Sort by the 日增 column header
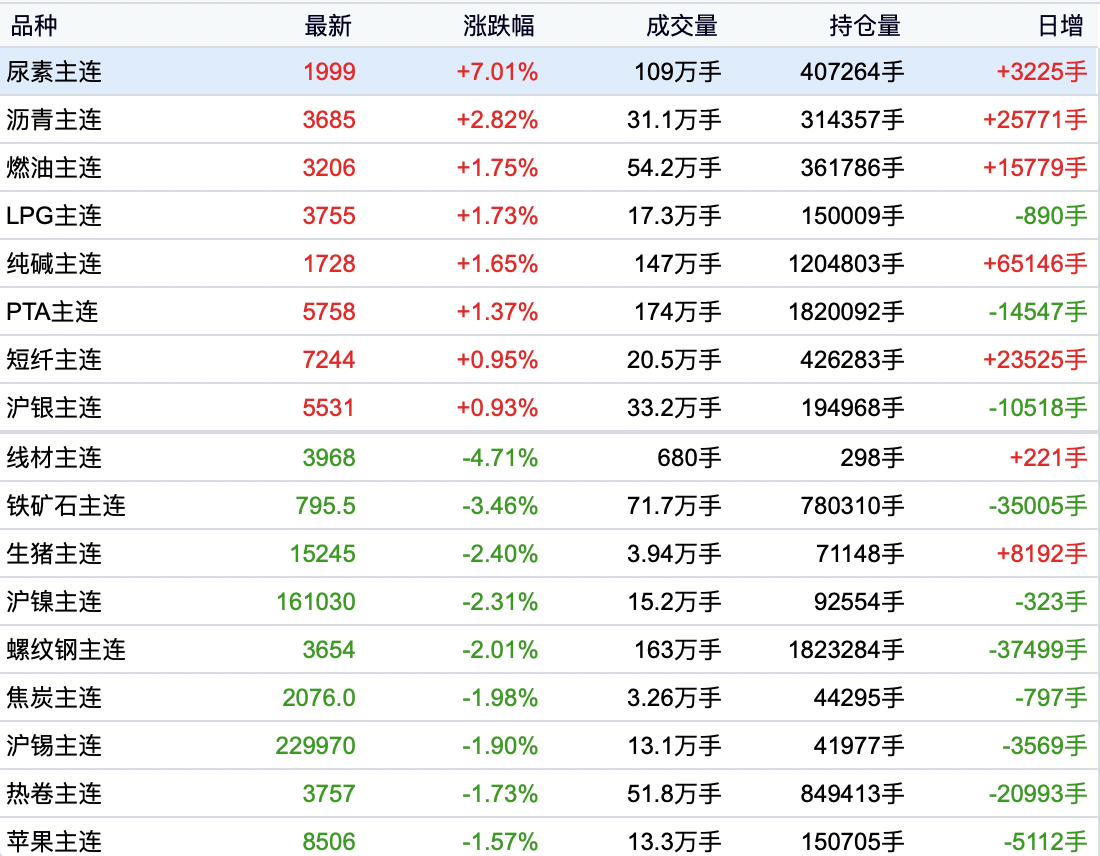1100x856 pixels. pyautogui.click(x=1062, y=26)
